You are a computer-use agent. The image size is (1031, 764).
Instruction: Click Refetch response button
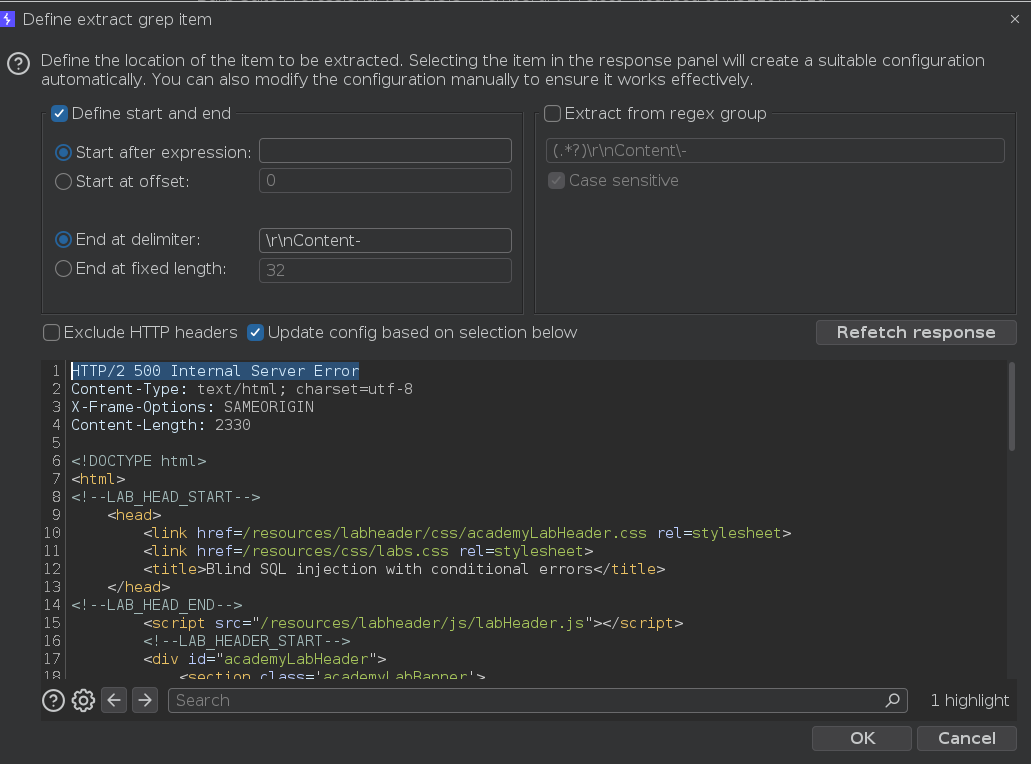tap(916, 333)
